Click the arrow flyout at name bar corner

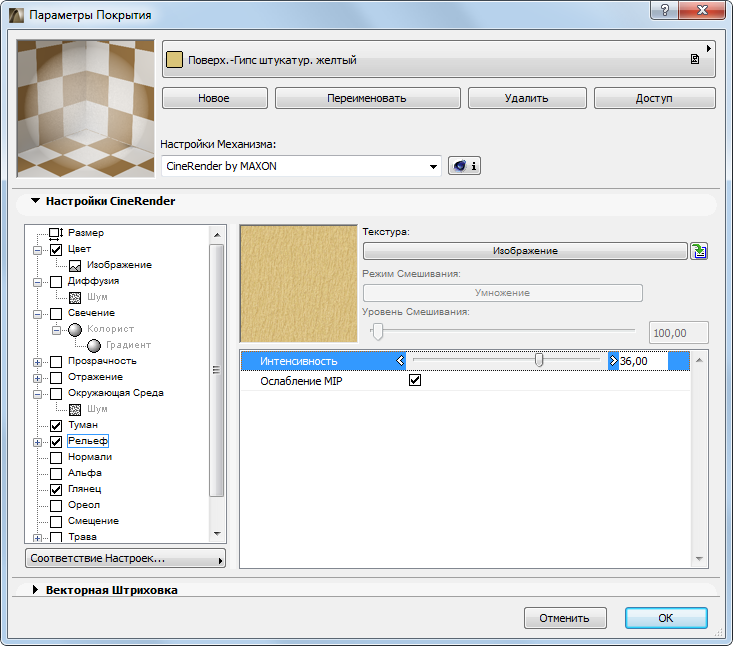tap(709, 48)
